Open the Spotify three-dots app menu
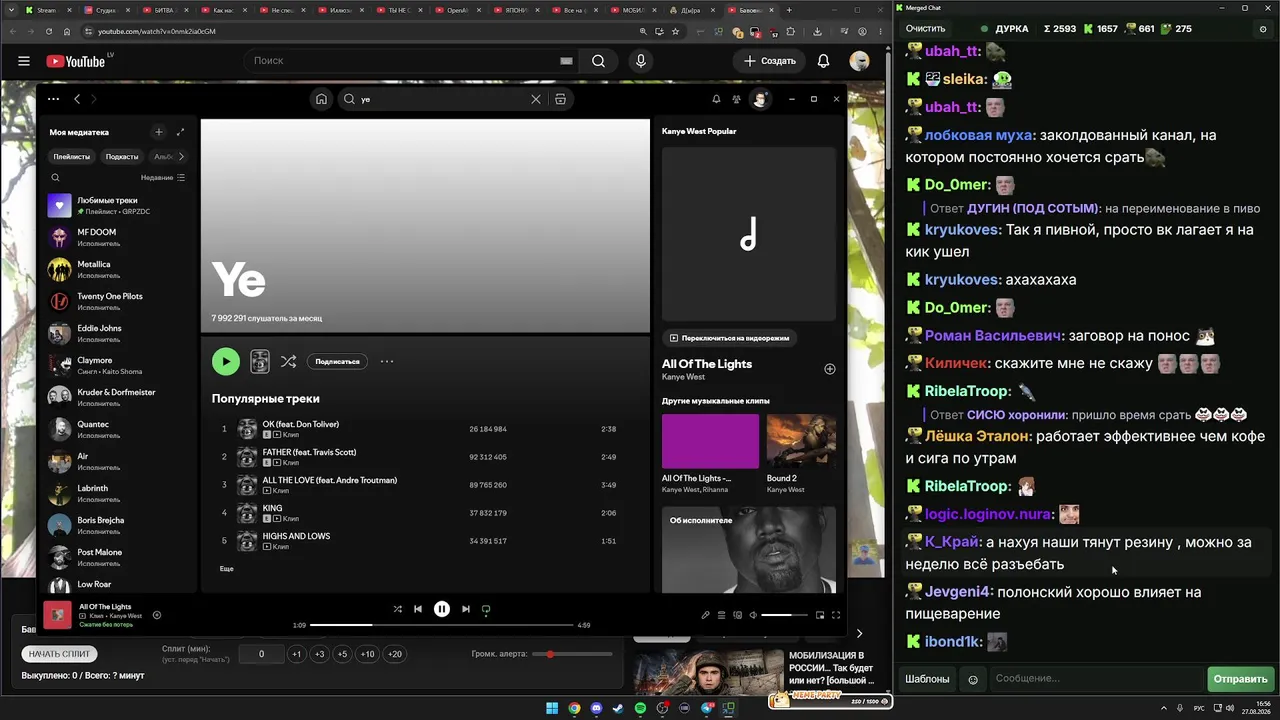1280x720 pixels. coord(53,99)
